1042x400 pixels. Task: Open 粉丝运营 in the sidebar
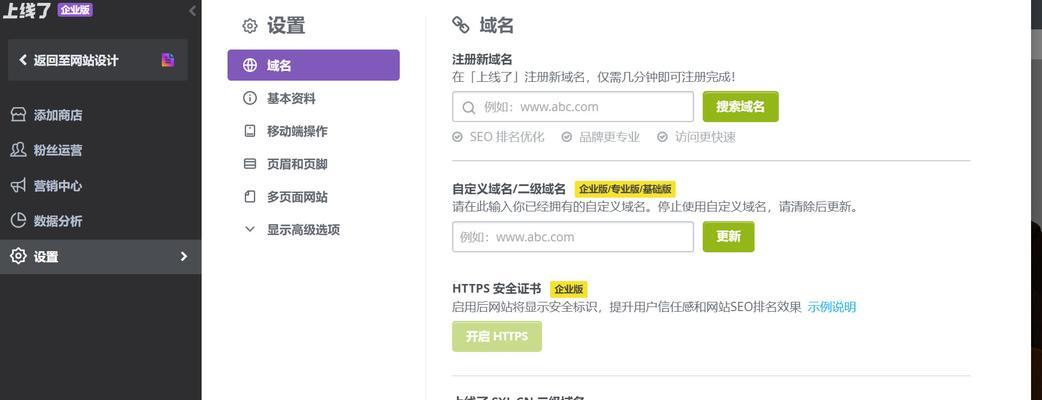58,150
